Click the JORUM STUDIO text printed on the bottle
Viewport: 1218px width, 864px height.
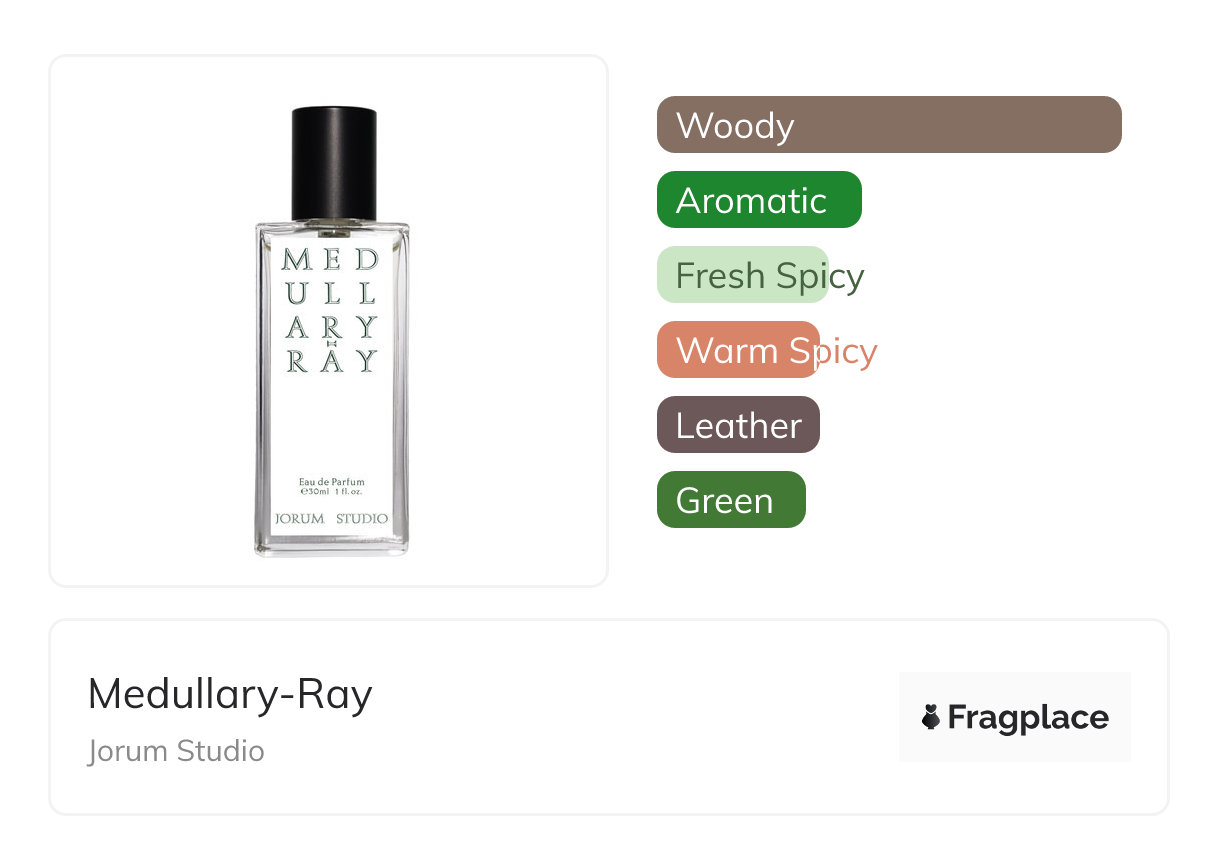pos(331,518)
